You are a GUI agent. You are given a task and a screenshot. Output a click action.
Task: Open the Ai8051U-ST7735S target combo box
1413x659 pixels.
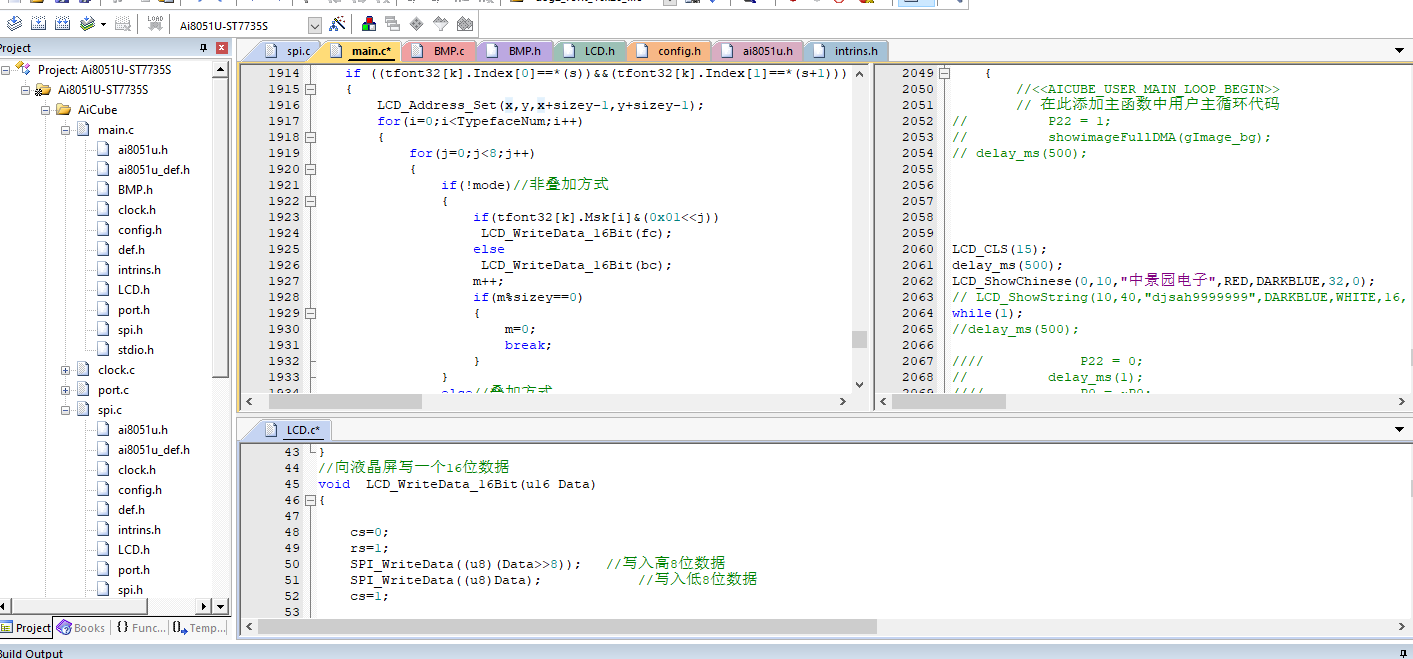tap(249, 25)
